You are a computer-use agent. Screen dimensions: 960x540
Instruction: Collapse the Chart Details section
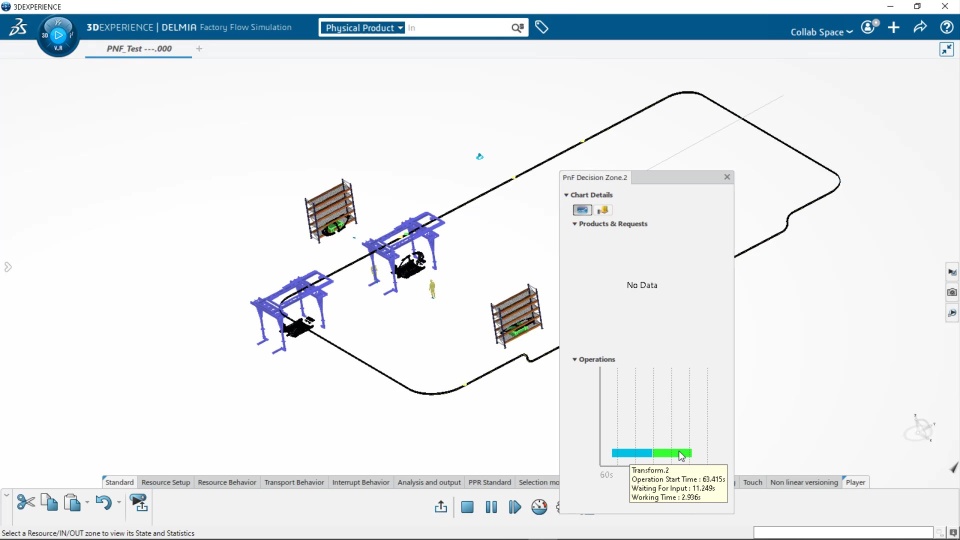tap(566, 195)
